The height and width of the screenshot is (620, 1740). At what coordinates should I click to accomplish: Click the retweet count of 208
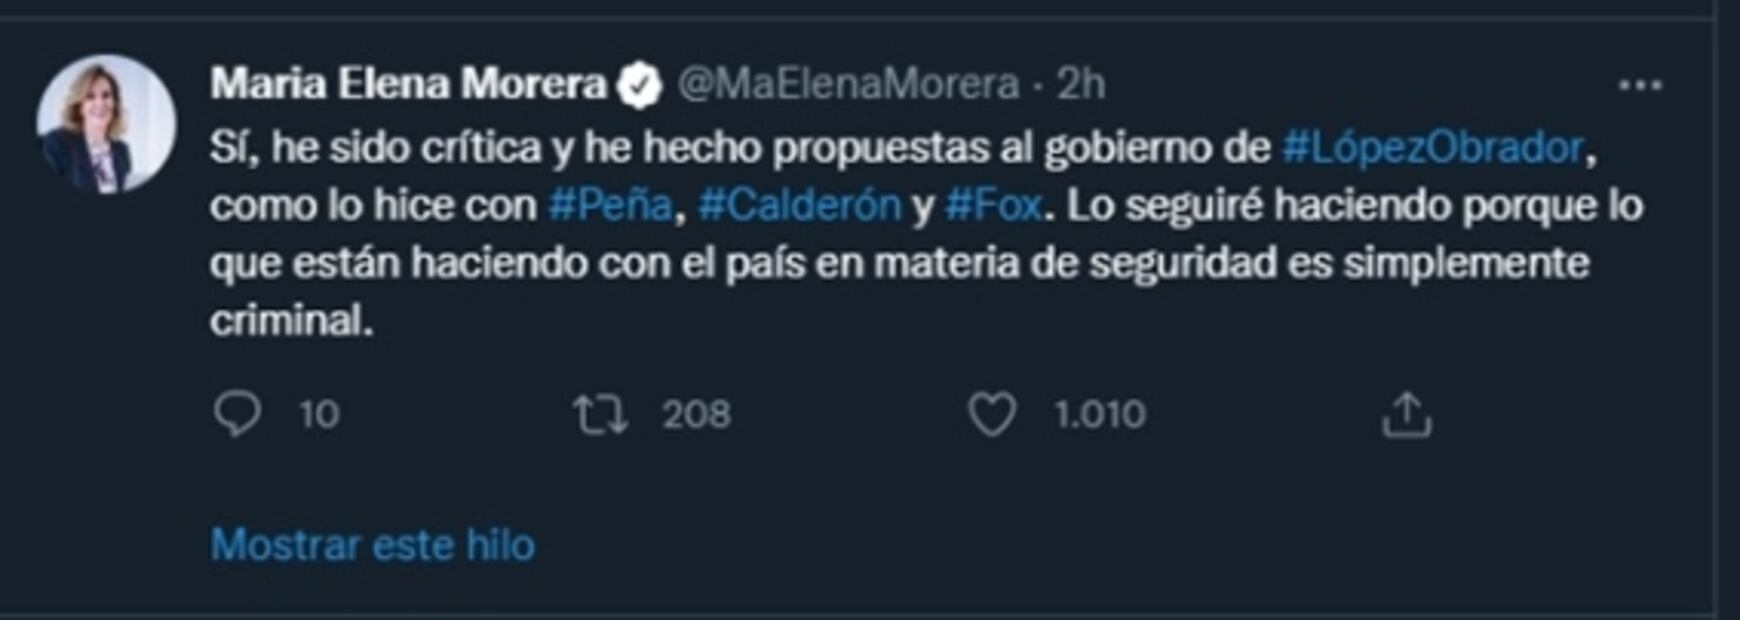[x=696, y=414]
